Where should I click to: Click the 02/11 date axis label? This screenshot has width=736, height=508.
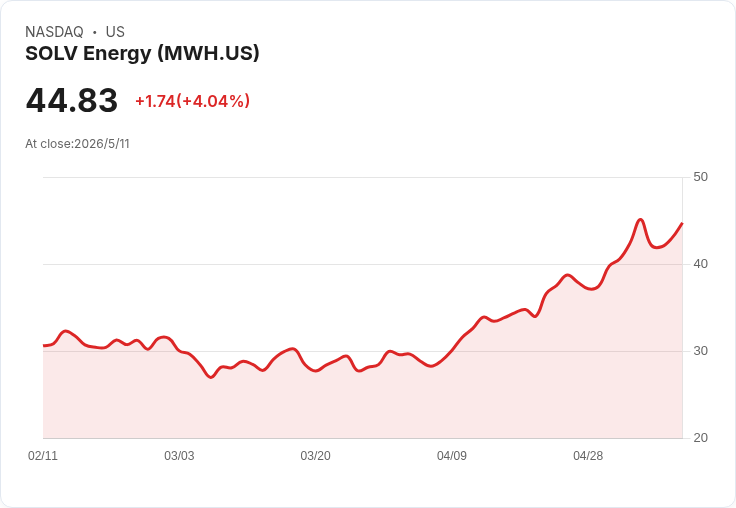pos(43,456)
